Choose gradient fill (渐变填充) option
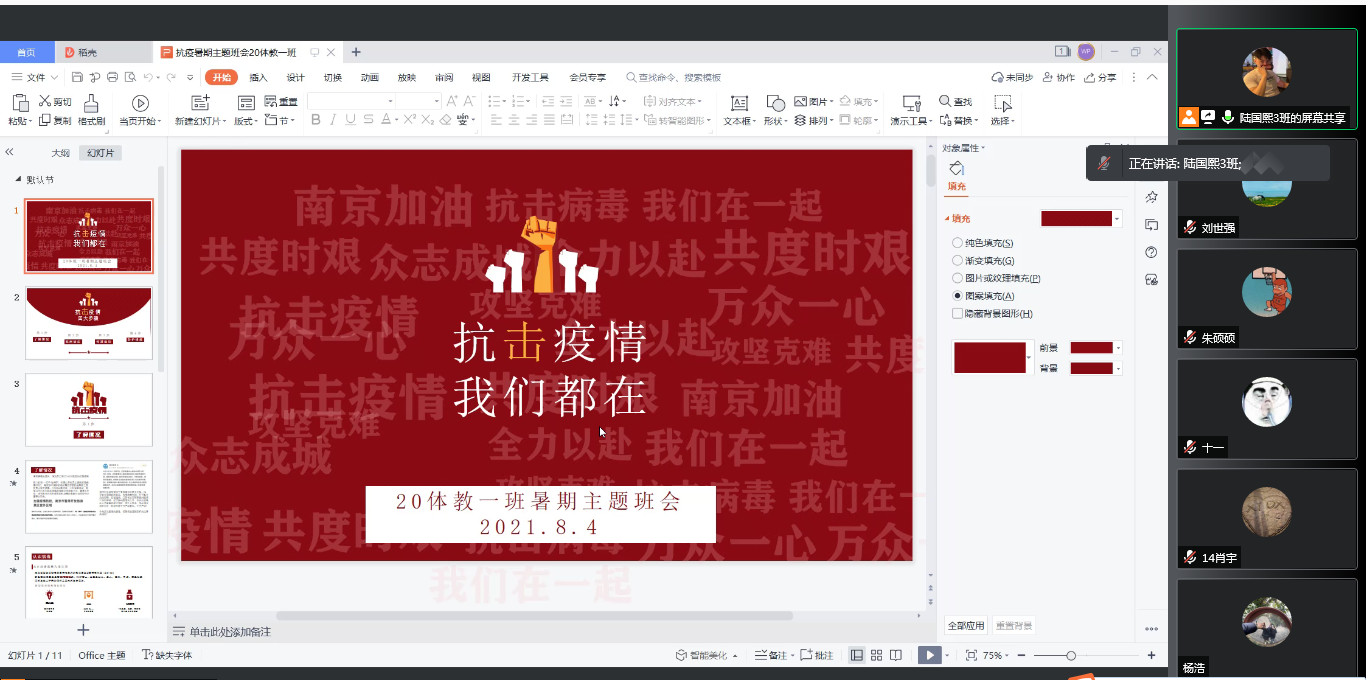This screenshot has height=680, width=1366. pyautogui.click(x=958, y=261)
